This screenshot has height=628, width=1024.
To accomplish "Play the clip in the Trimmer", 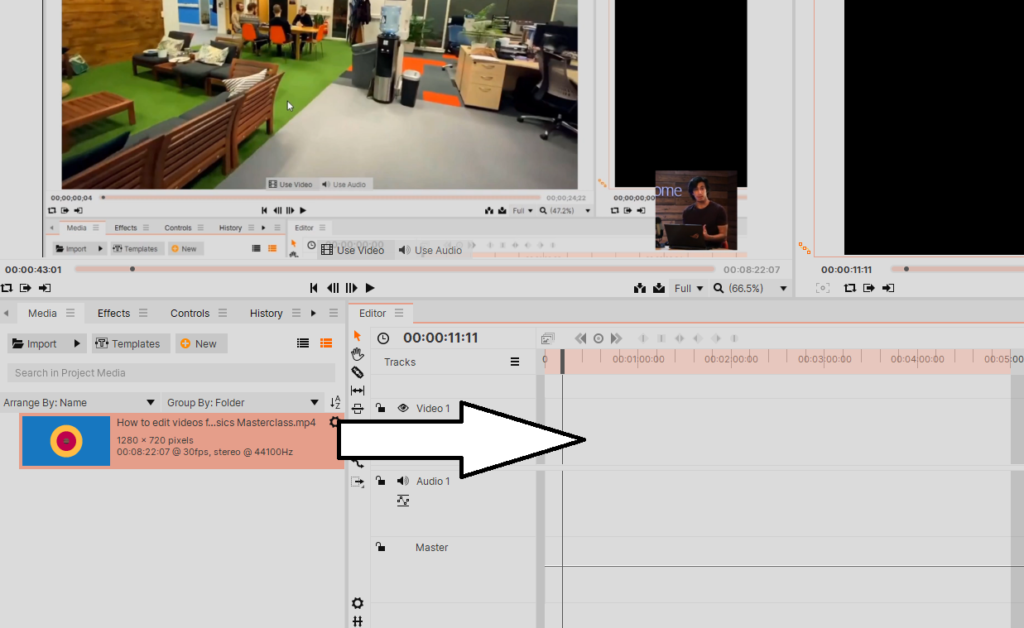I will 370,288.
